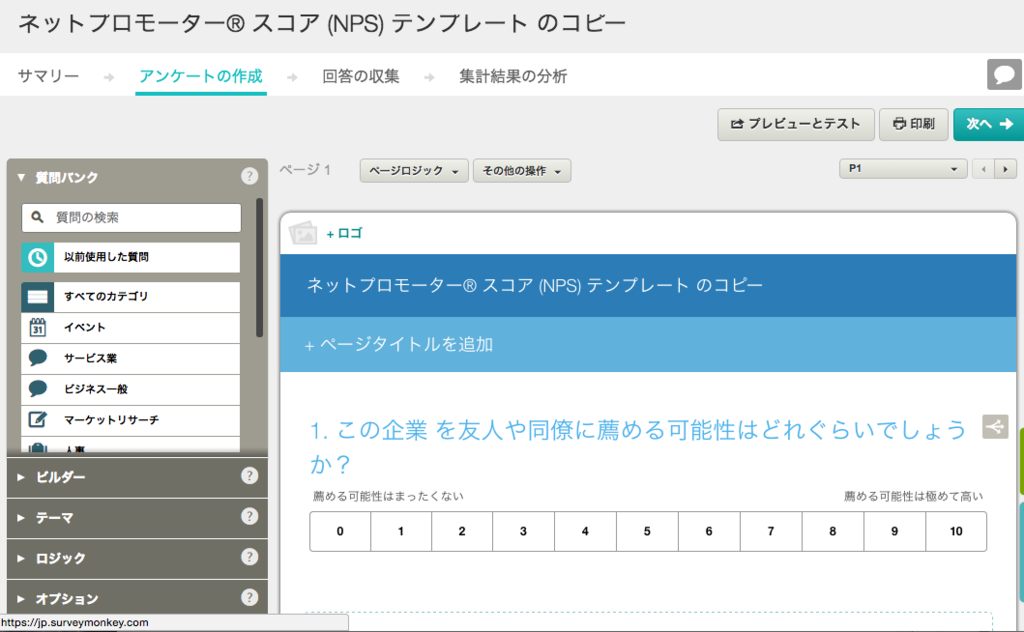Click the 印刷 button

point(914,124)
